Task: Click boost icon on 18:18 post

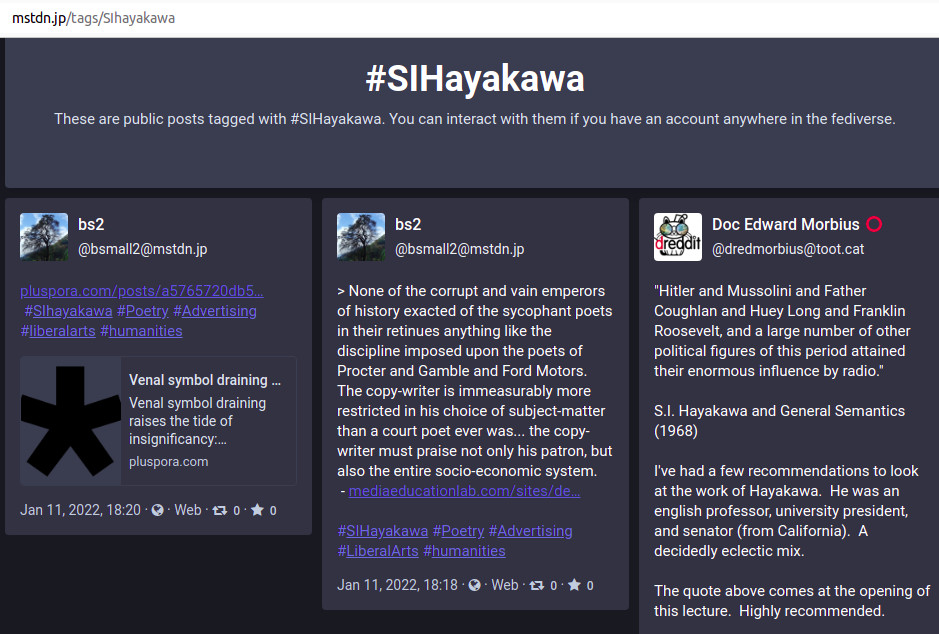Action: (x=536, y=585)
